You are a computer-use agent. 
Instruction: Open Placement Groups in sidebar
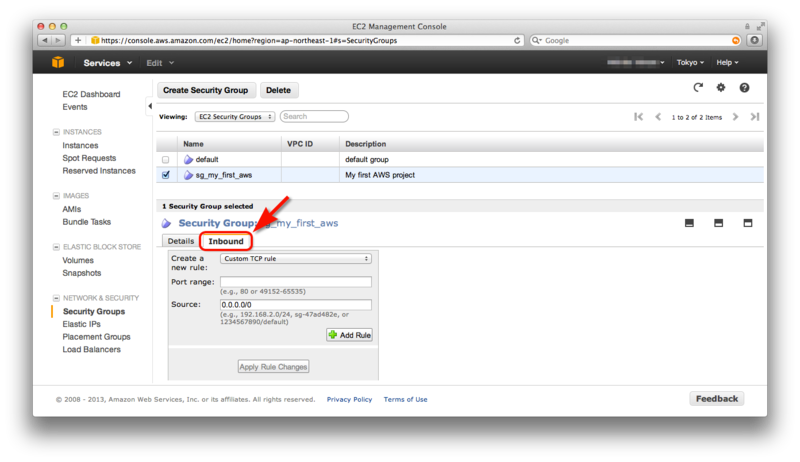coord(96,337)
